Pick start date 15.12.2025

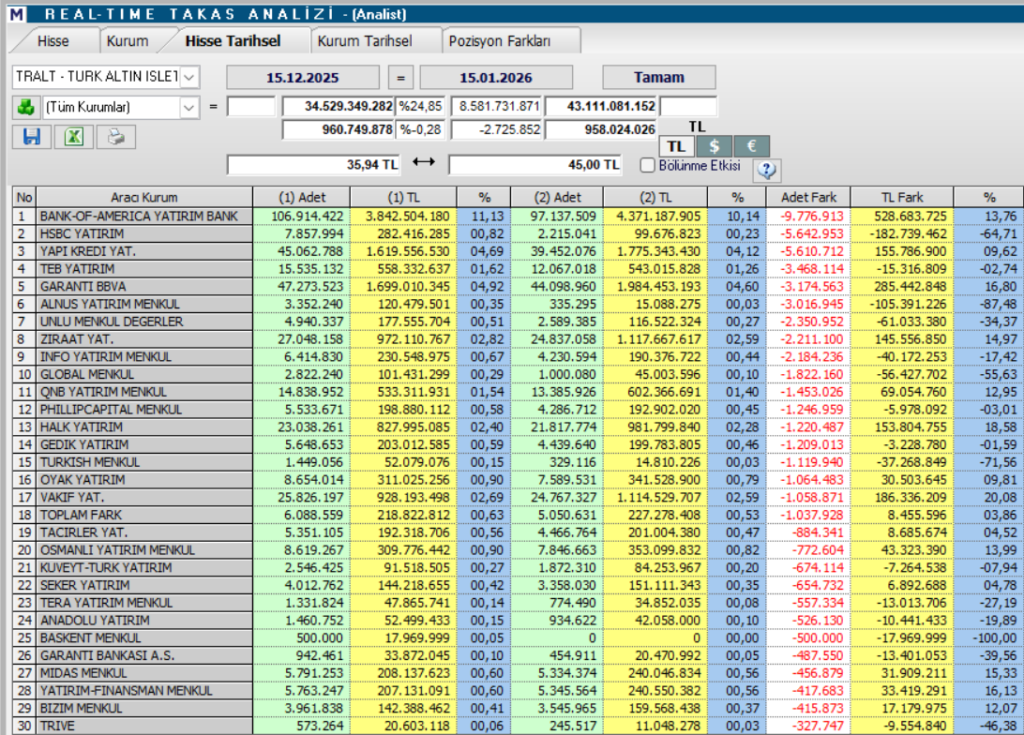pyautogui.click(x=303, y=77)
